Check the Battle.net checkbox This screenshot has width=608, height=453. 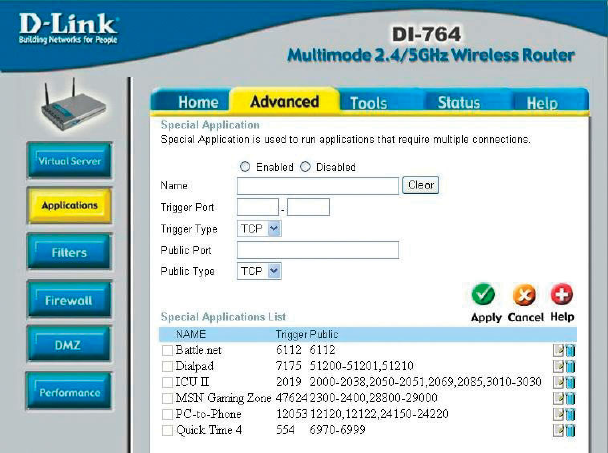167,350
